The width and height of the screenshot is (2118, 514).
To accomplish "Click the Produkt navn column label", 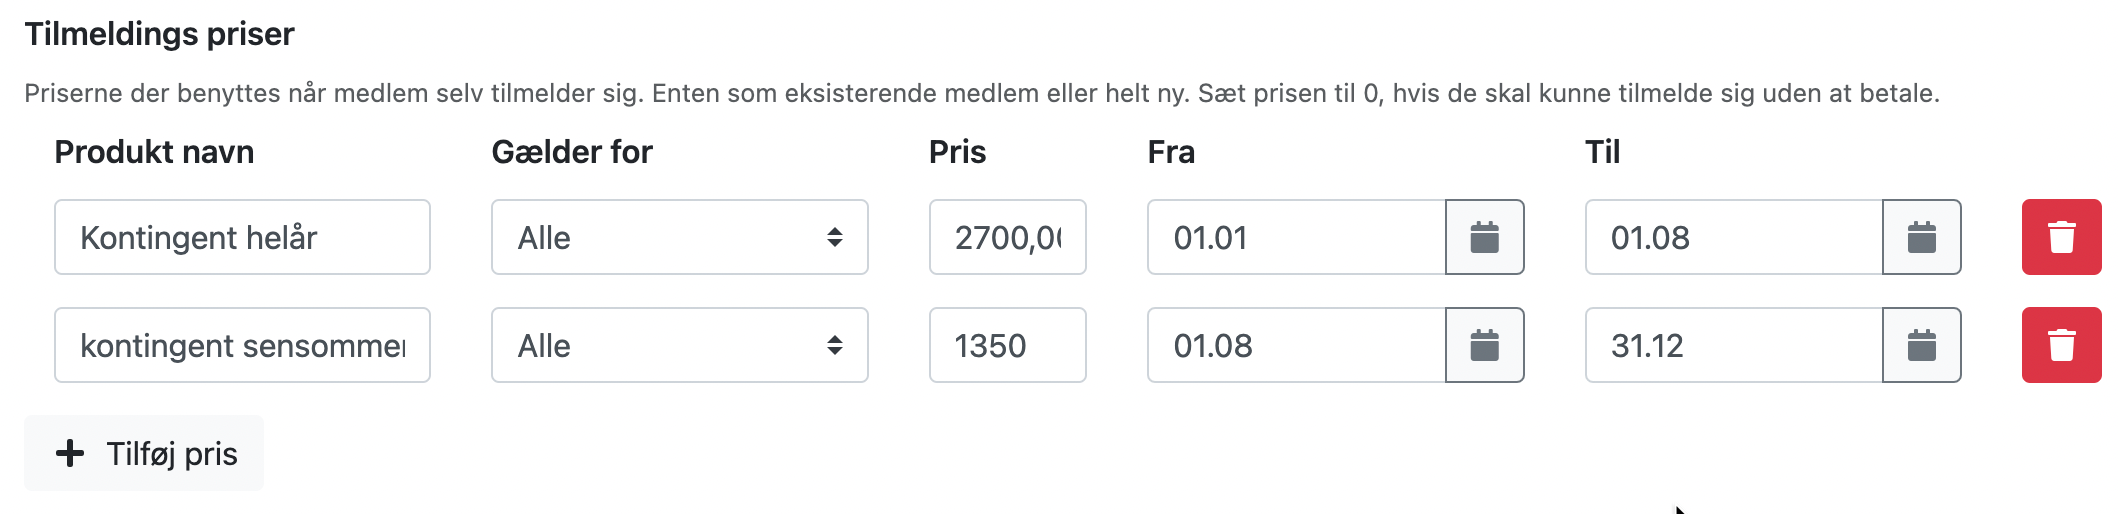I will (x=154, y=152).
